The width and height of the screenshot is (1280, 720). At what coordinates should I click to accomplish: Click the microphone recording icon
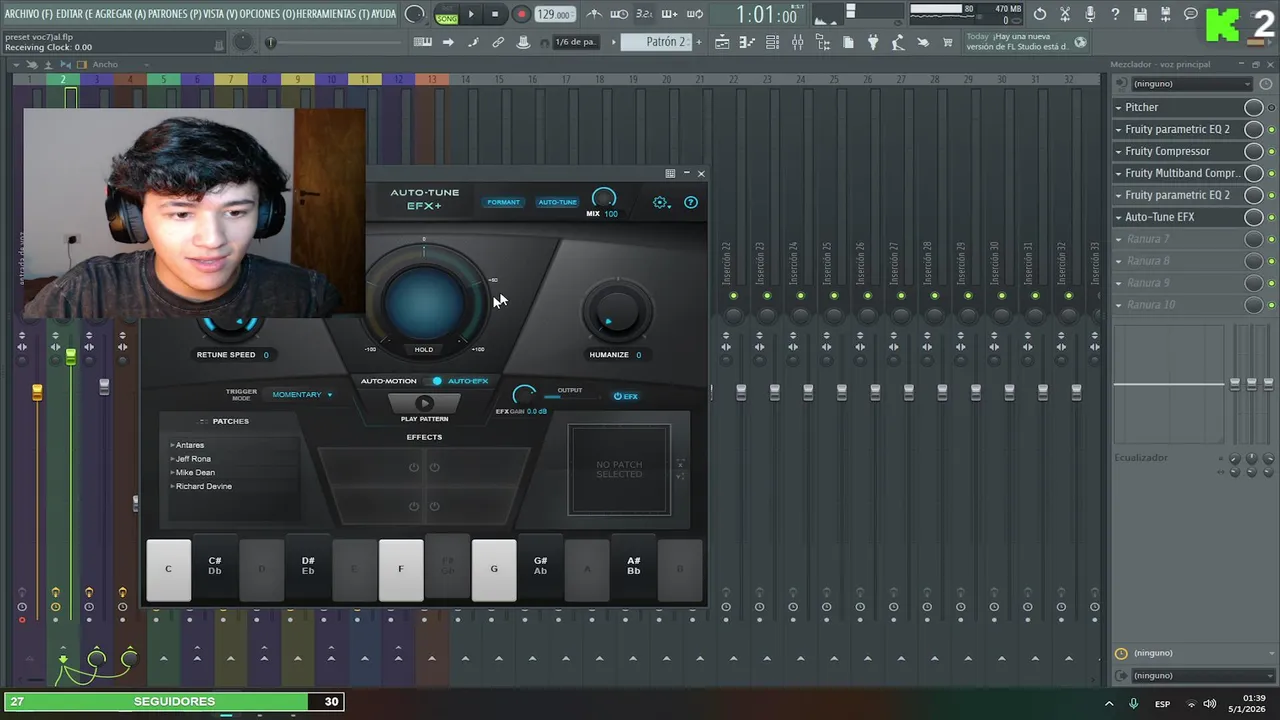(x=1090, y=14)
